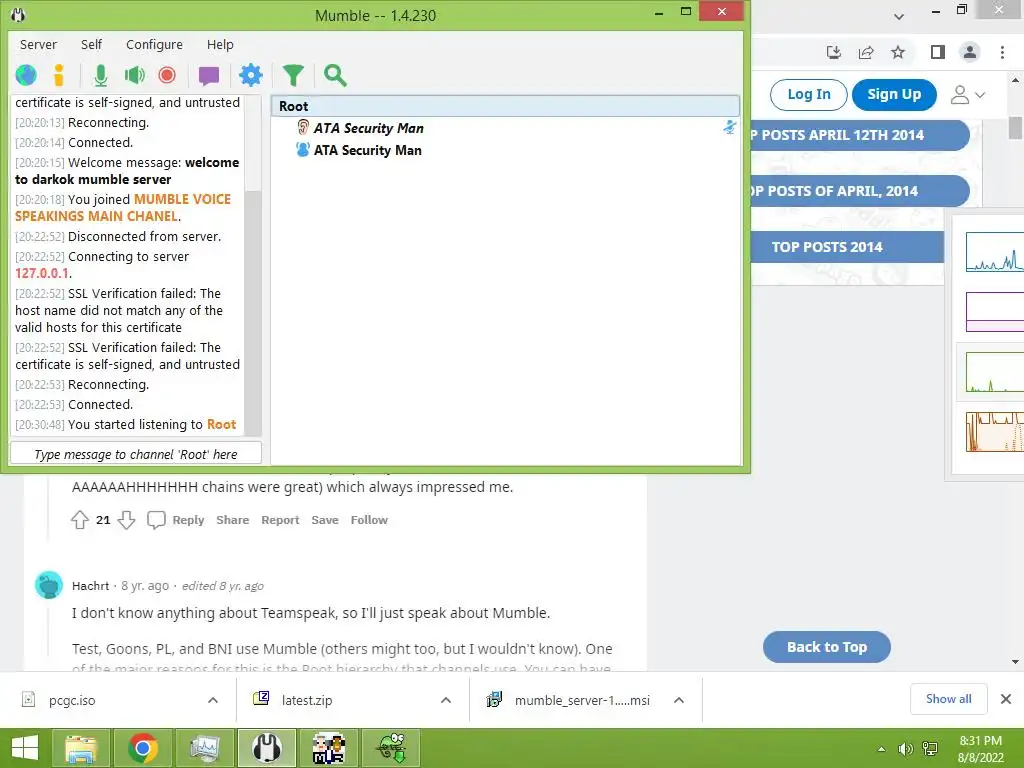Close the Chrome downloads bar
The height and width of the screenshot is (768, 1024).
click(1006, 699)
